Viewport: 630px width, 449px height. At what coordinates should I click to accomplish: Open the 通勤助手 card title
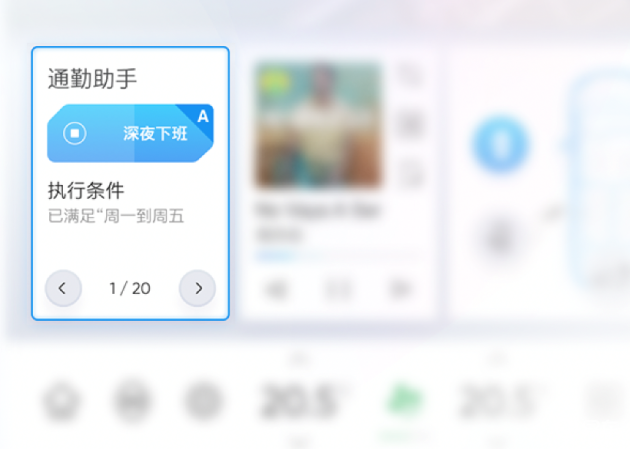pyautogui.click(x=92, y=78)
